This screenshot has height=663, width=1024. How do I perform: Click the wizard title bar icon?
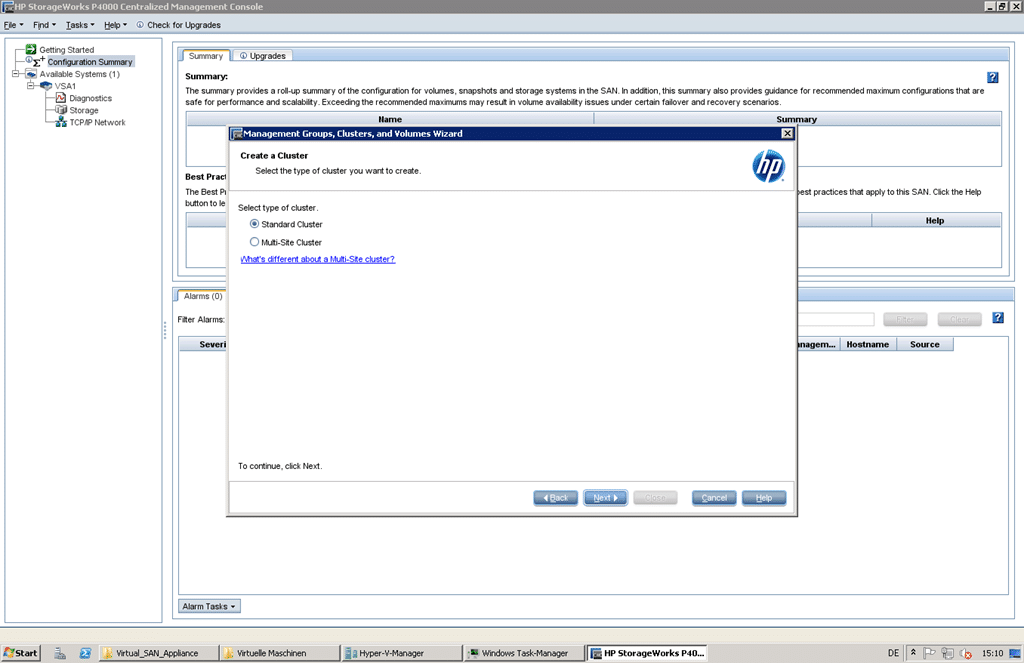(x=237, y=133)
